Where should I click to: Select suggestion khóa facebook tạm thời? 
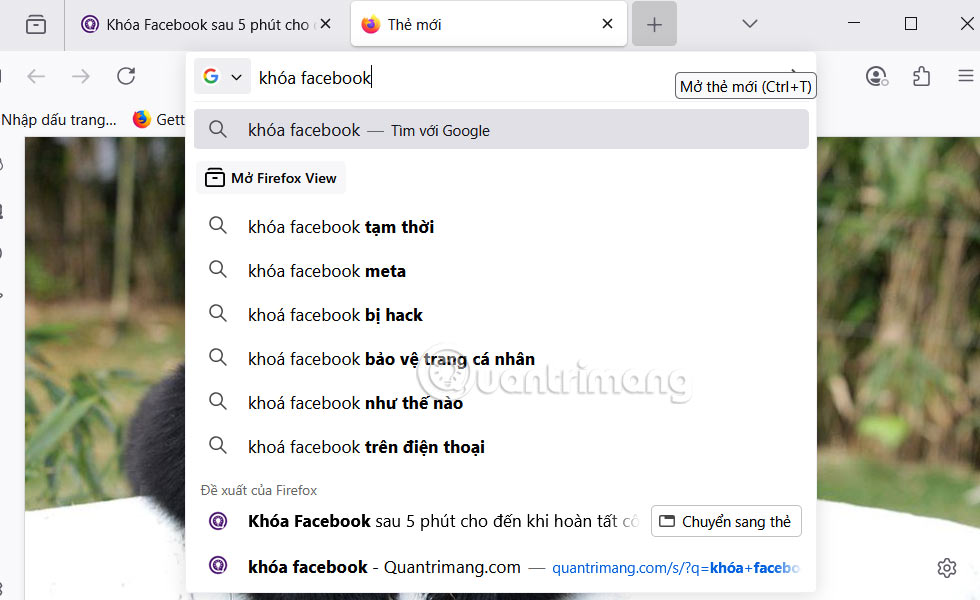(341, 227)
